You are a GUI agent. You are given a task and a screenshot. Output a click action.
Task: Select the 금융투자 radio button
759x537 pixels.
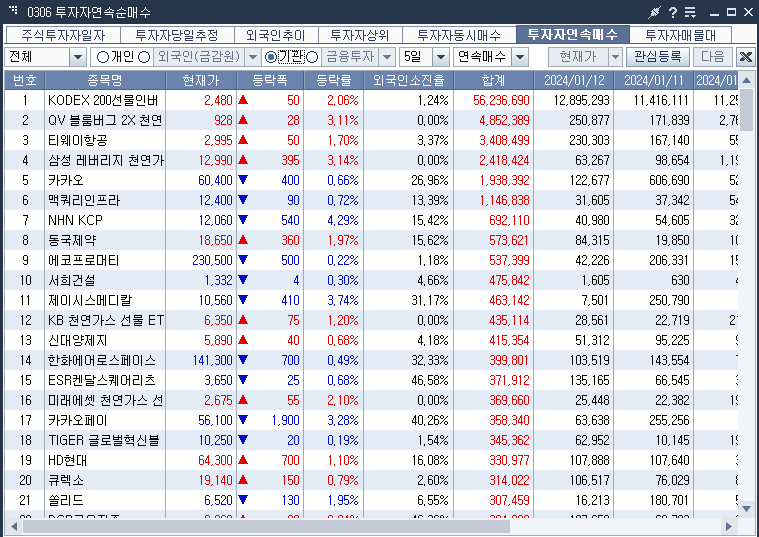(x=313, y=57)
